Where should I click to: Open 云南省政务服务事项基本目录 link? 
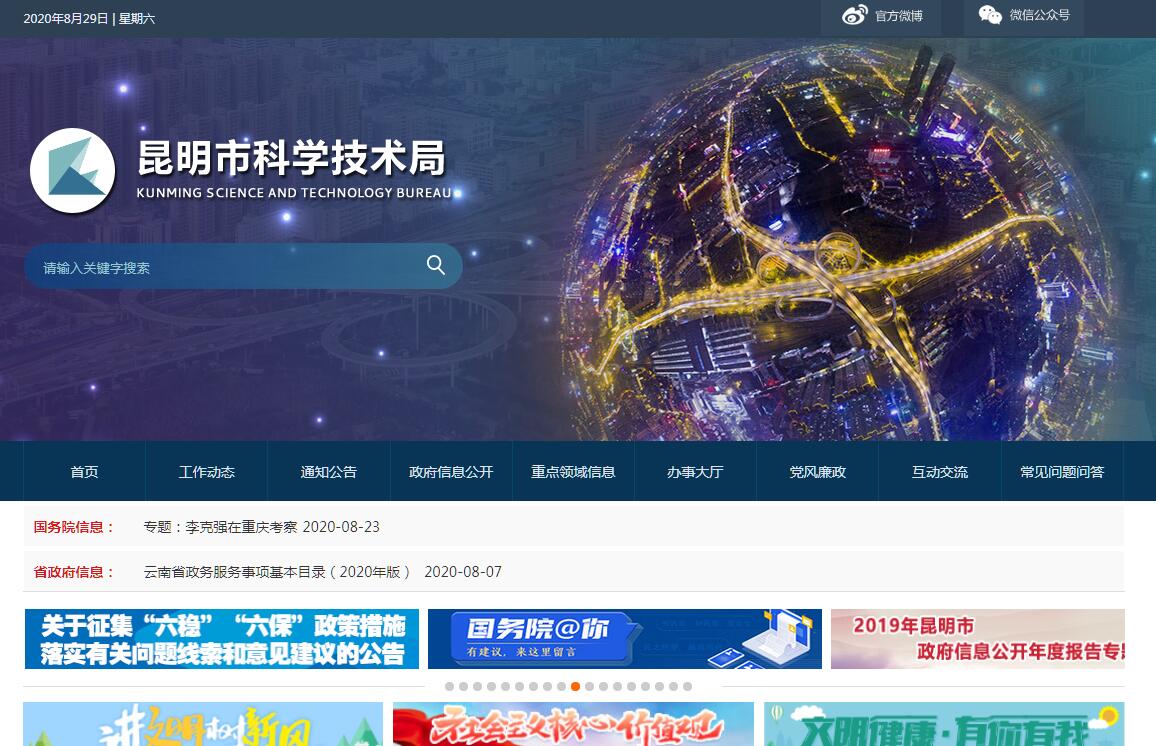pos(277,572)
